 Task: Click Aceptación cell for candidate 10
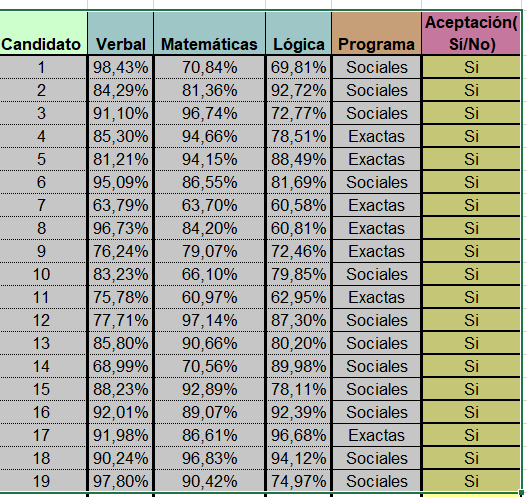pyautogui.click(x=471, y=274)
